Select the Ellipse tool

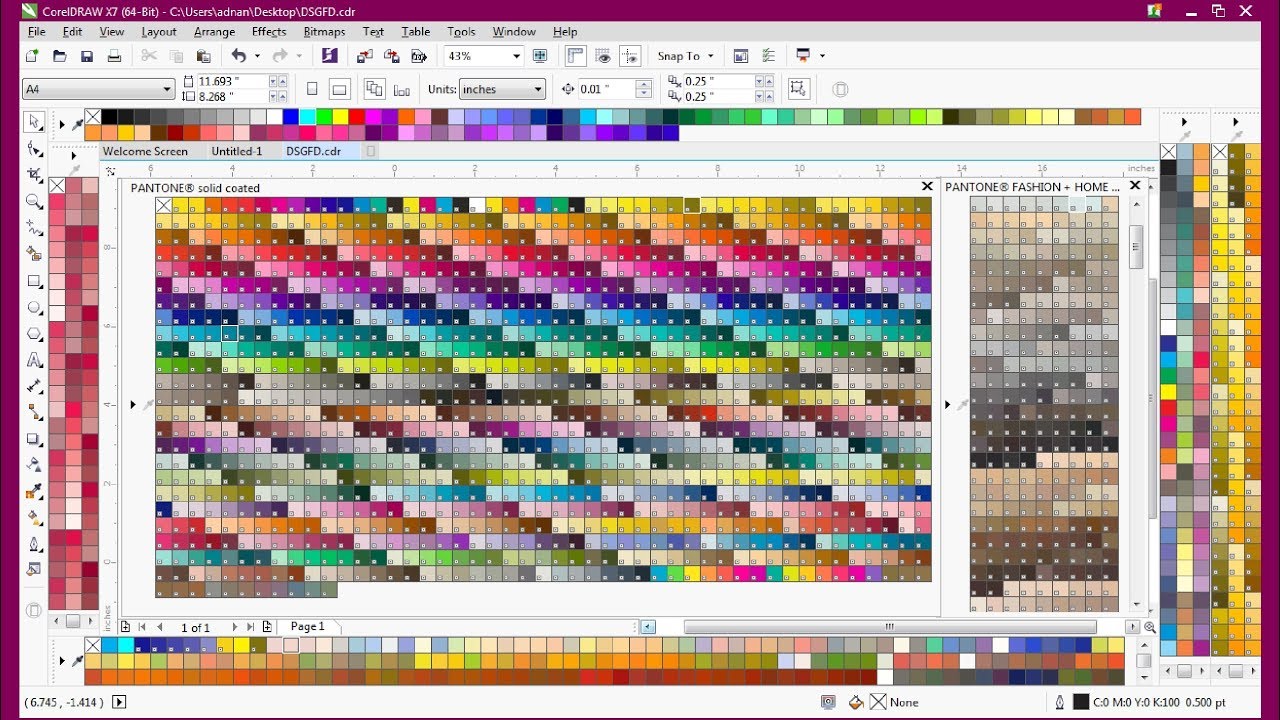pyautogui.click(x=35, y=307)
